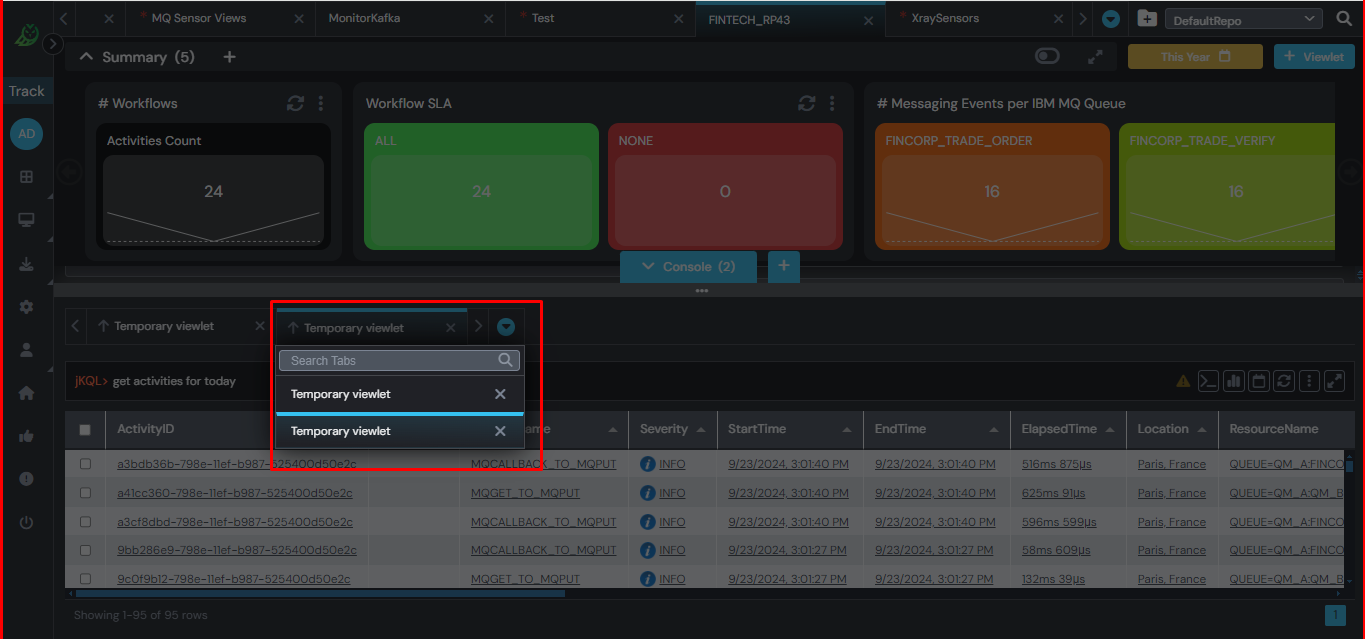This screenshot has height=639, width=1365.
Task: Click the + Viewlet button
Action: click(x=1314, y=57)
